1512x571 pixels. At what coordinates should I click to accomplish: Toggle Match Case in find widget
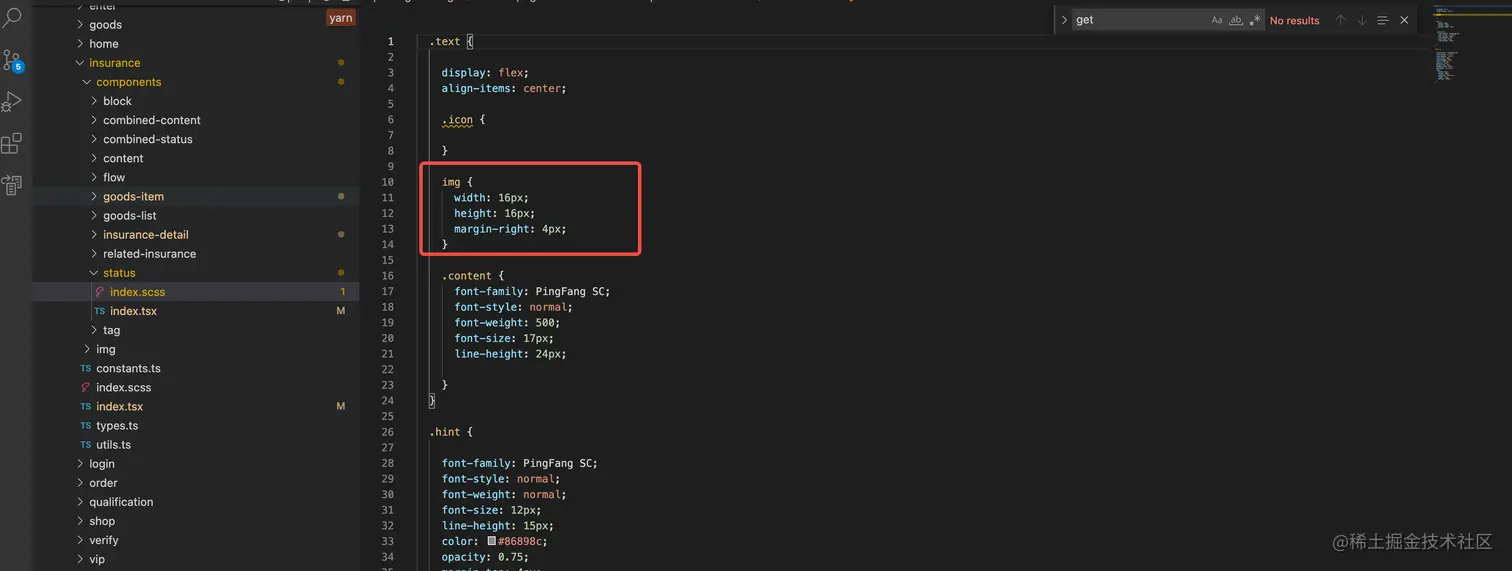[x=1217, y=20]
